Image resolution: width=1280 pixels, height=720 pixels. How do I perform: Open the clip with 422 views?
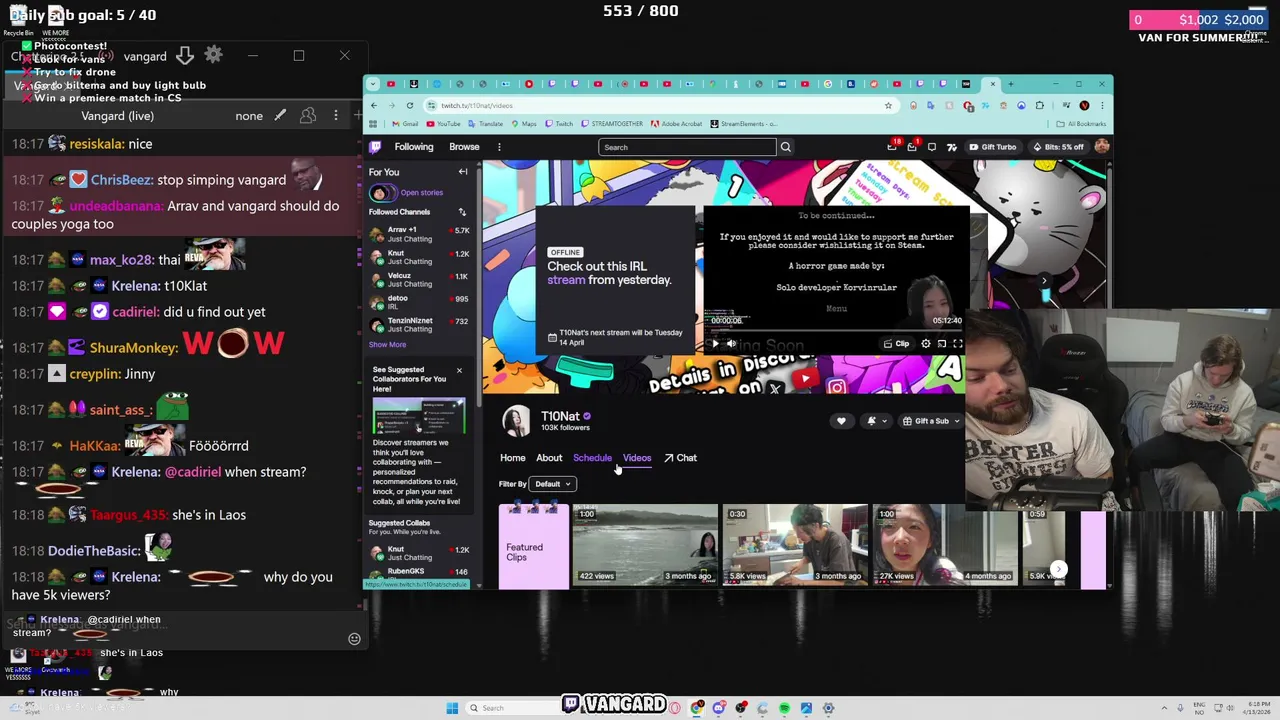(645, 545)
